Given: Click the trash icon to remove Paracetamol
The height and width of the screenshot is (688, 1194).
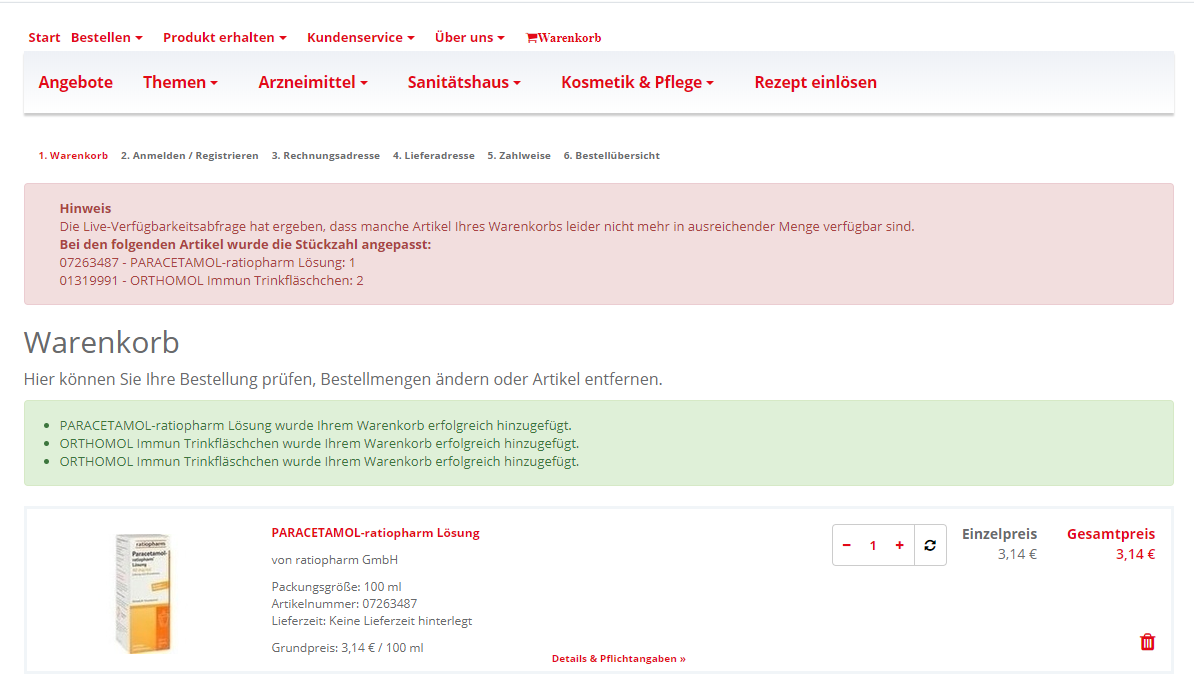Looking at the screenshot, I should (x=1147, y=642).
